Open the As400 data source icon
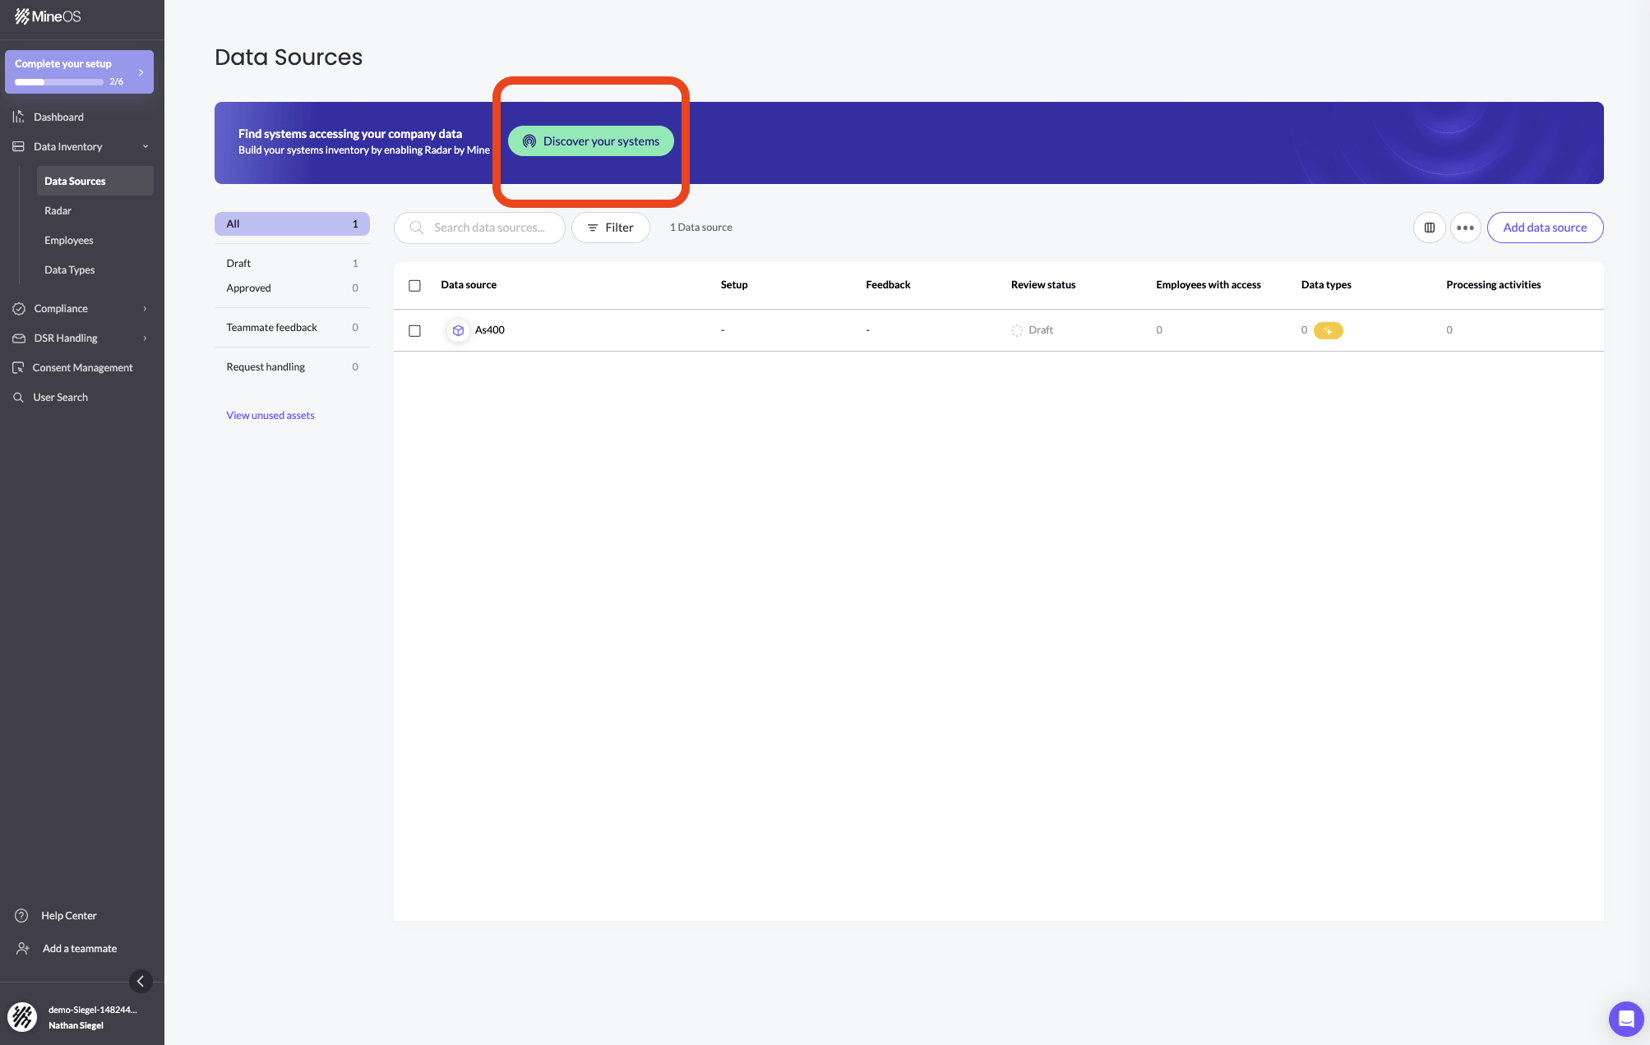 click(x=458, y=330)
